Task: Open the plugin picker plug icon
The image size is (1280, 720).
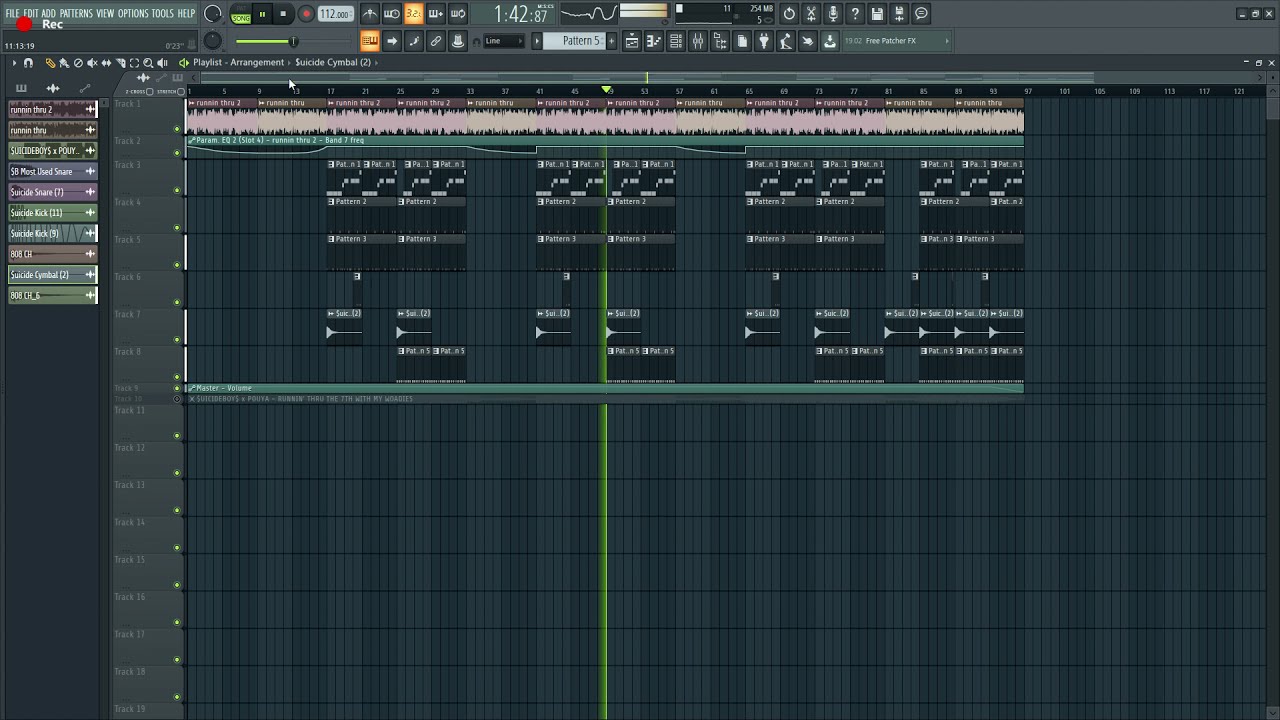Action: pyautogui.click(x=764, y=41)
